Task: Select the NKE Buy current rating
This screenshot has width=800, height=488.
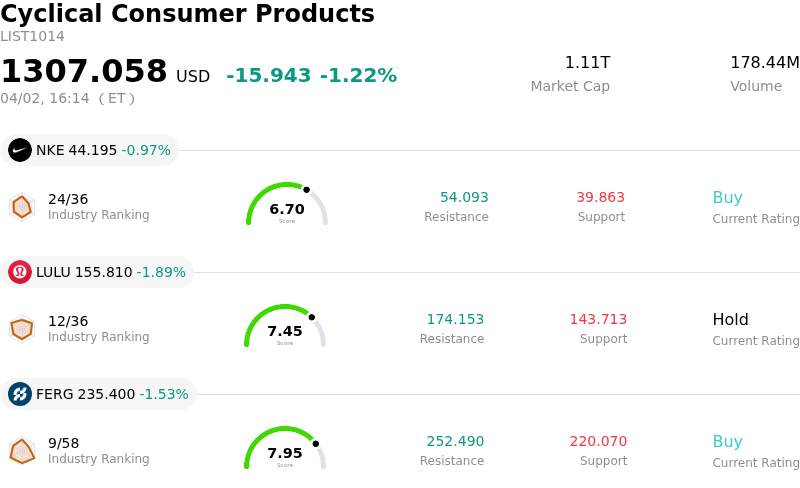Action: [727, 197]
